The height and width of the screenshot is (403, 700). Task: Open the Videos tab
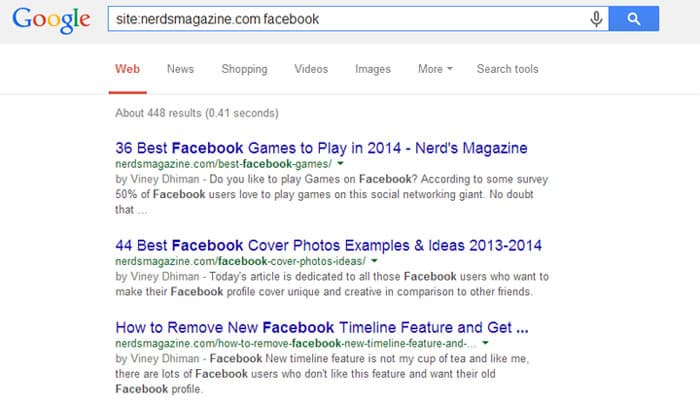(311, 69)
